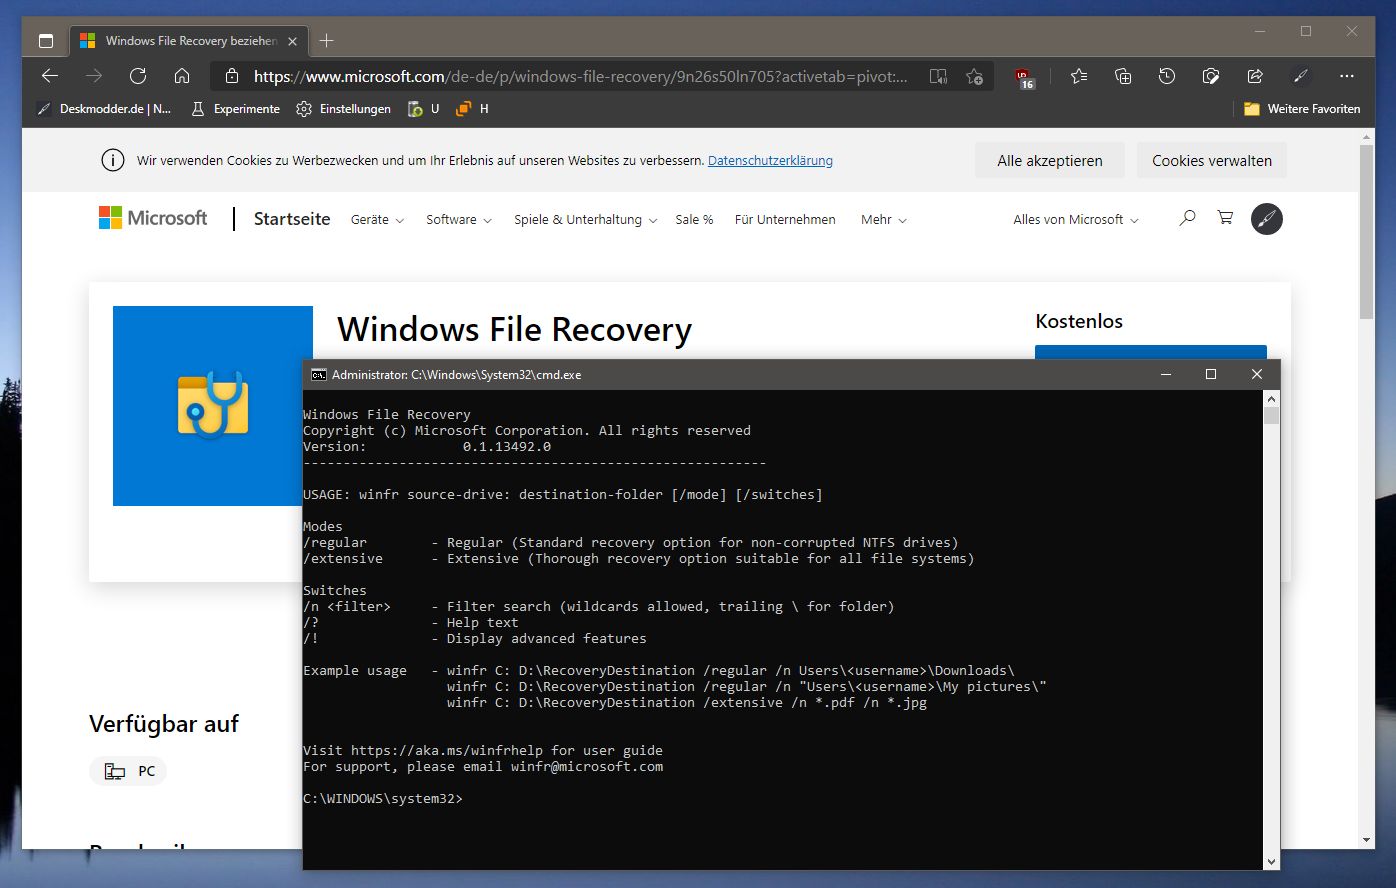
Task: Click the Windows File Recovery page heading
Action: coord(514,330)
